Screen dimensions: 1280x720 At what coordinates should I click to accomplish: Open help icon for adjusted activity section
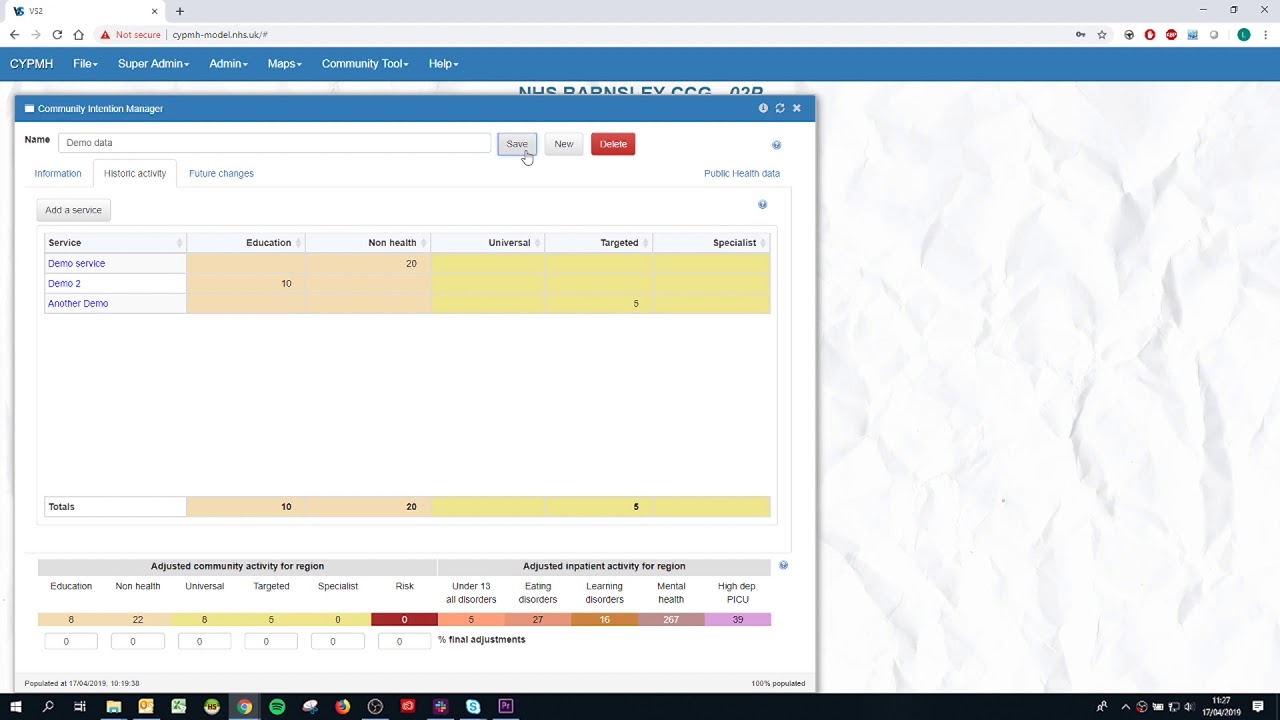tap(783, 565)
